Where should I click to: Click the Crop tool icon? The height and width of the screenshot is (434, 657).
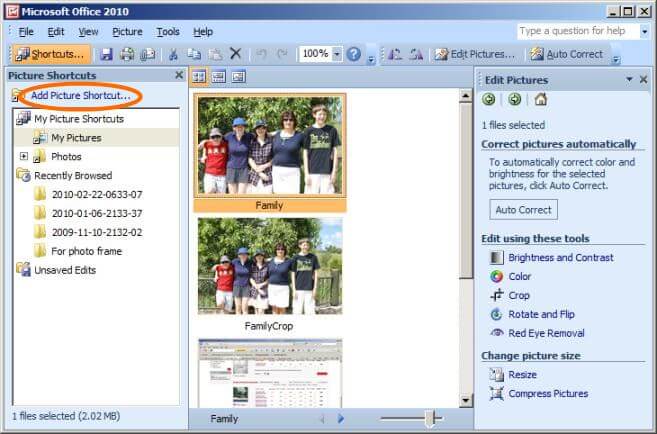[497, 295]
